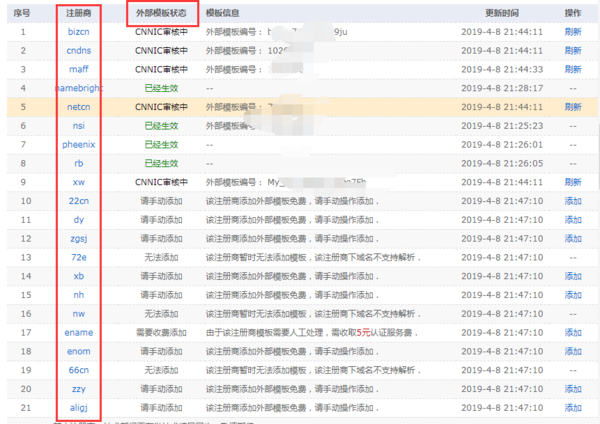Open the maff registrar link
600x424 pixels.
pos(78,69)
